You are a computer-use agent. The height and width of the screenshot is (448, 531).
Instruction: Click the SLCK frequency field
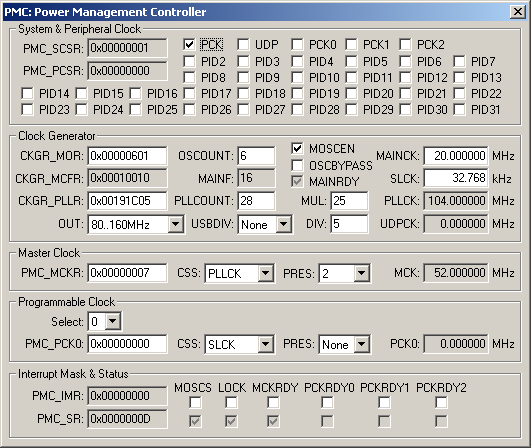pos(456,178)
